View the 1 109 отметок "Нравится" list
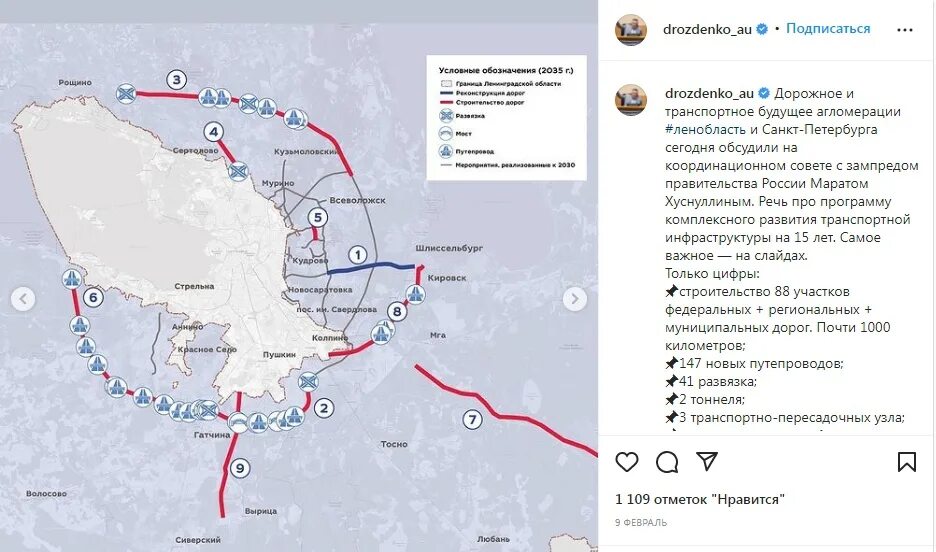Viewport: 936px width, 552px height. tap(700, 499)
